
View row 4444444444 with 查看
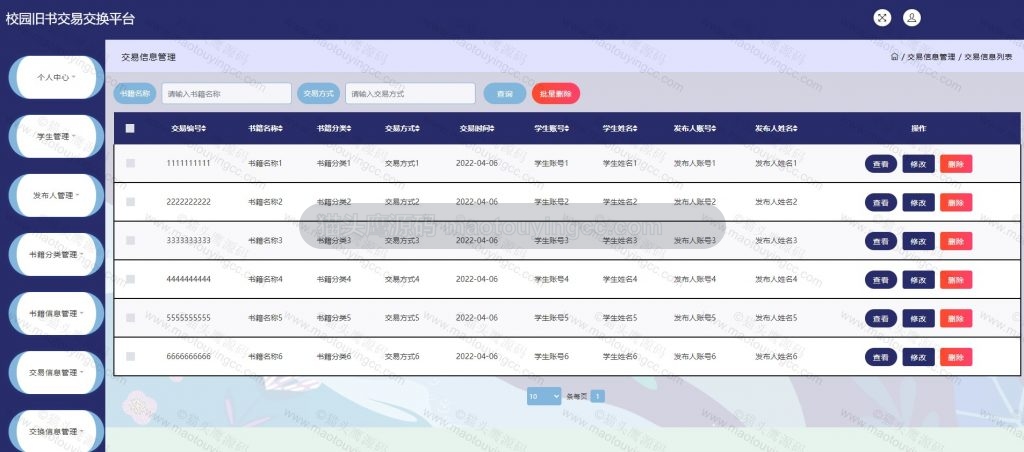[x=881, y=280]
